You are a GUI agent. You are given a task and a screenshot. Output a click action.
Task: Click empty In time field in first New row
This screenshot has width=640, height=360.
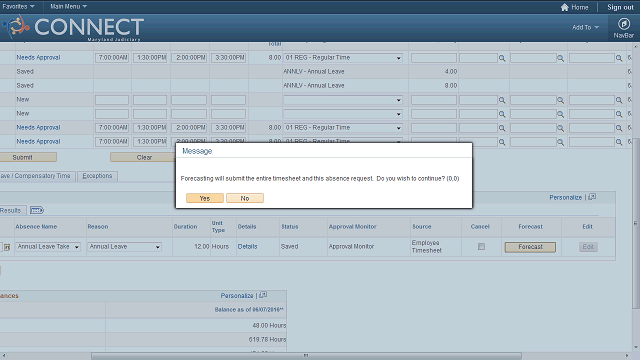(x=112, y=100)
